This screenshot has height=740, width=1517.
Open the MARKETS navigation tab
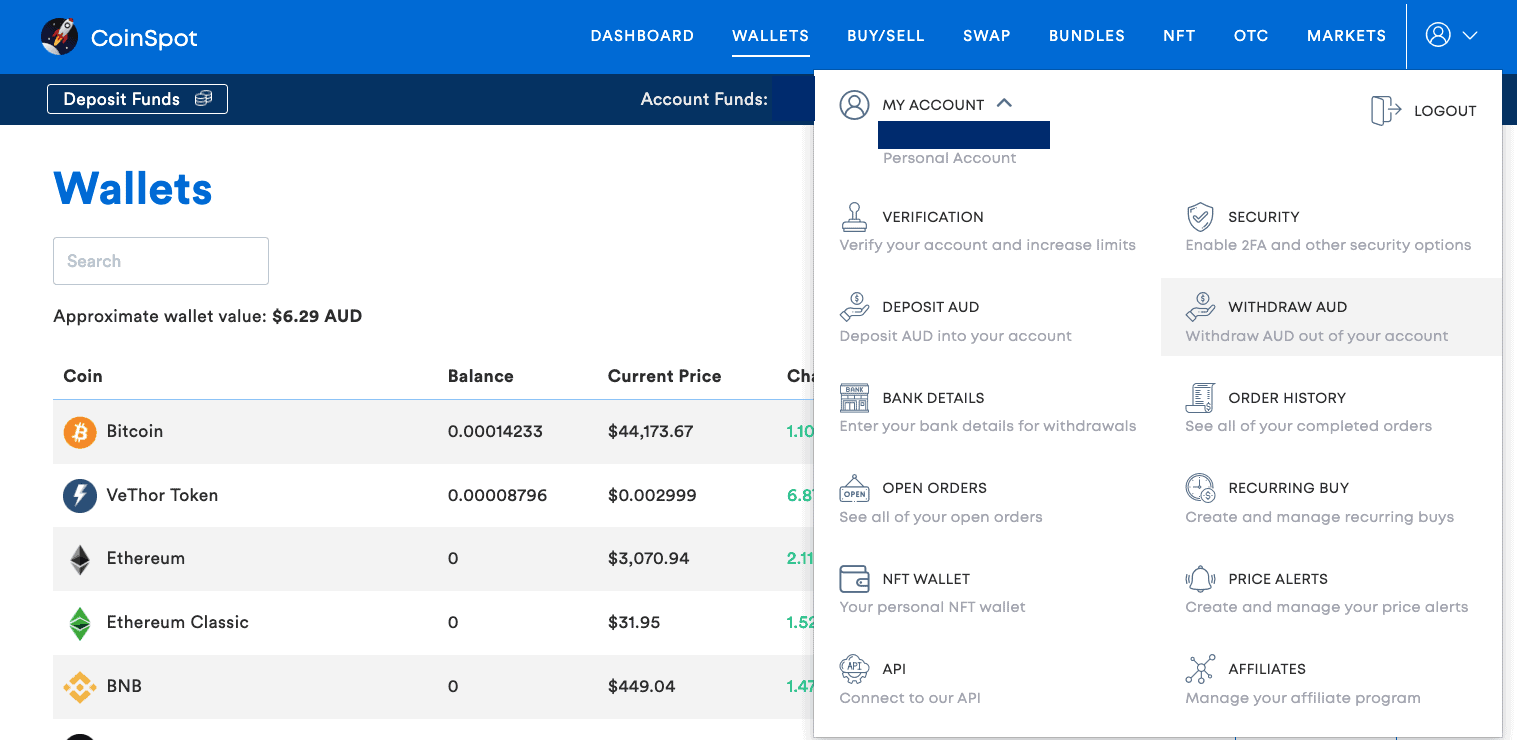1346,35
